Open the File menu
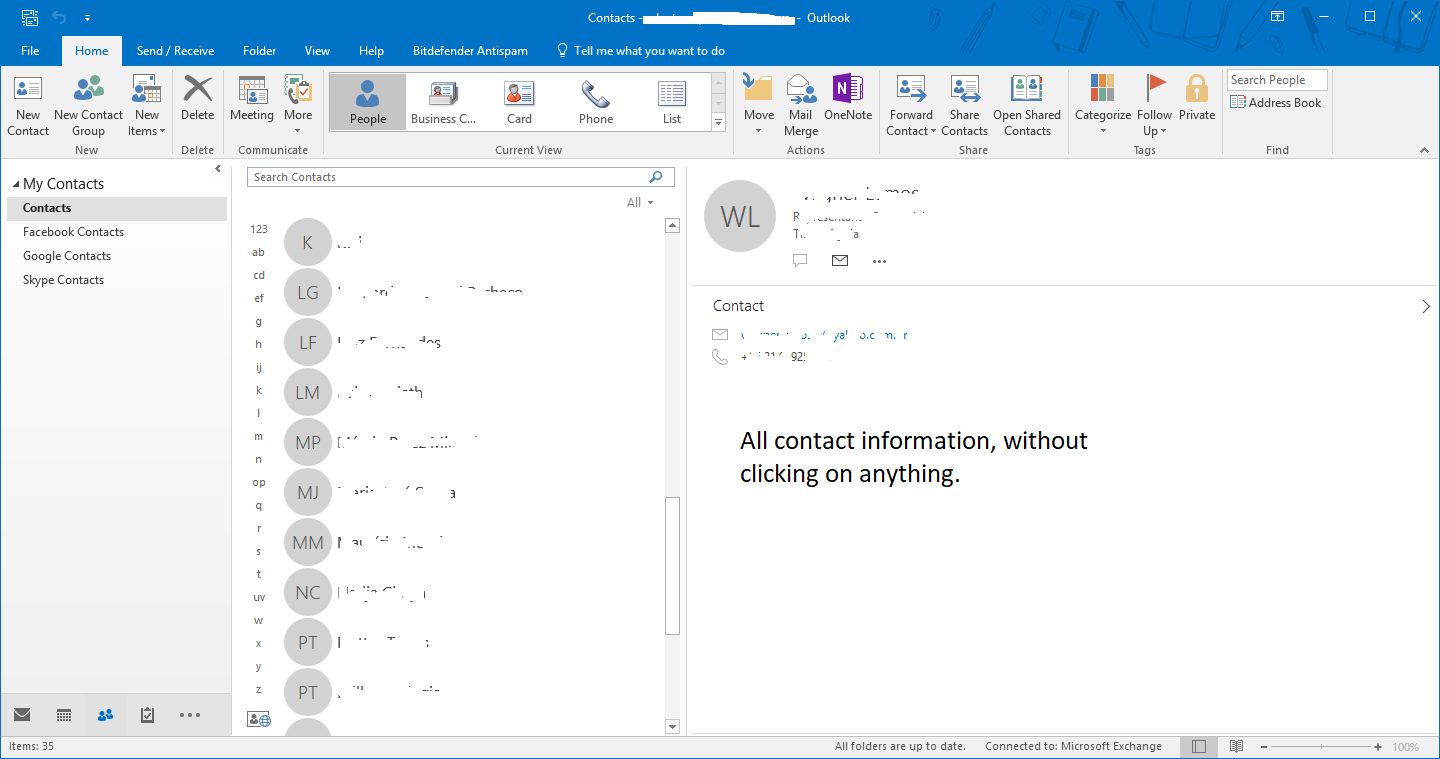This screenshot has height=759, width=1440. 30,51
